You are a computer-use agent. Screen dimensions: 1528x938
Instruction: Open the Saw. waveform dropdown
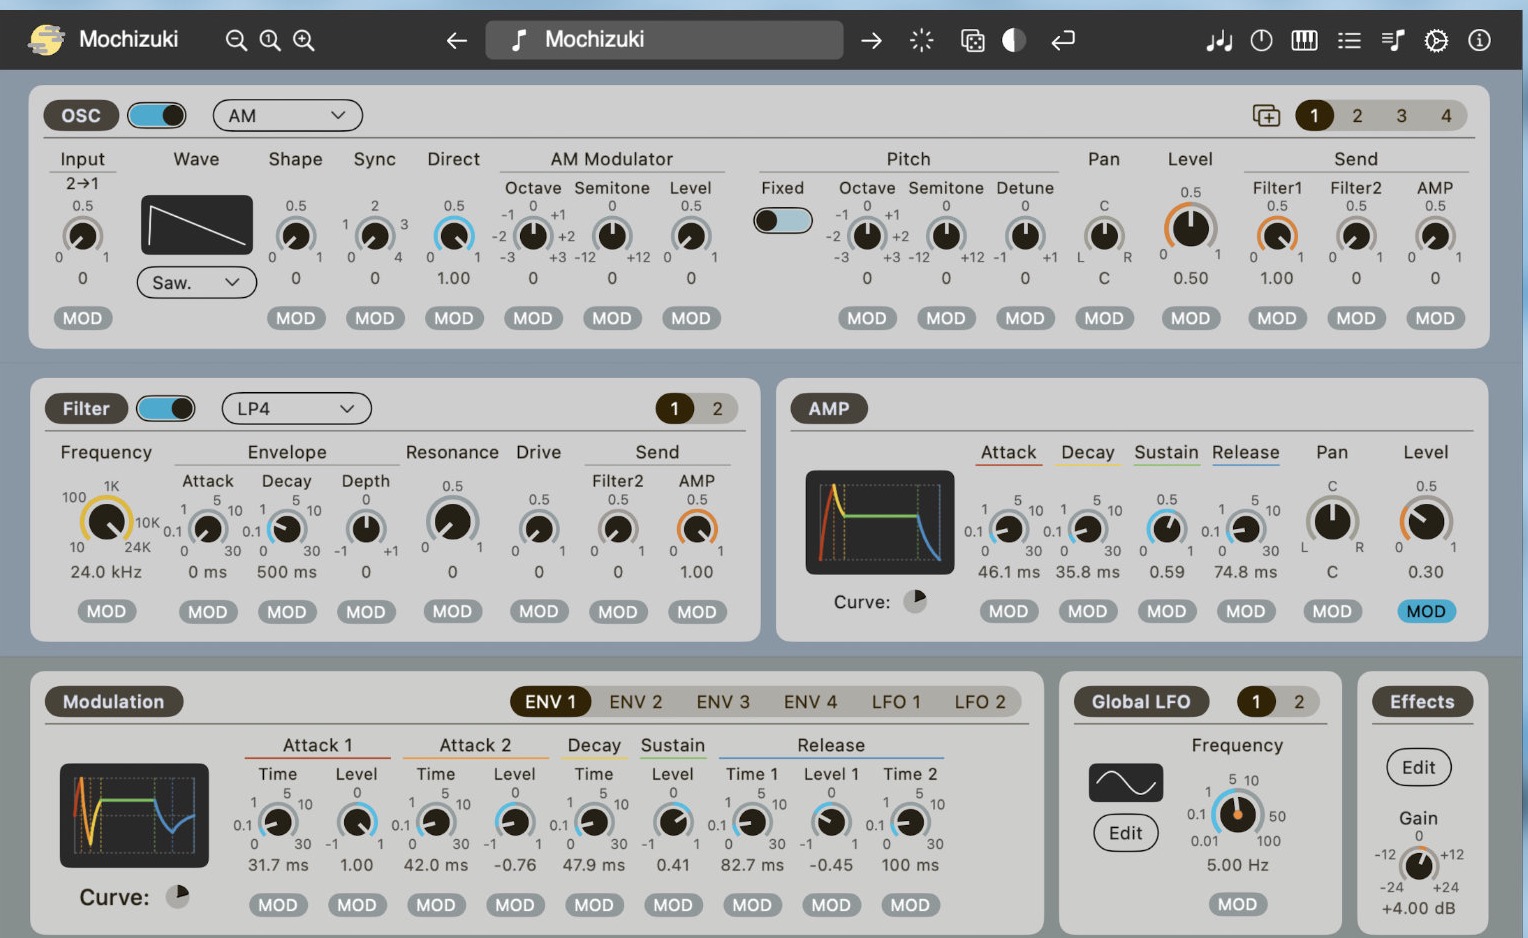(196, 283)
